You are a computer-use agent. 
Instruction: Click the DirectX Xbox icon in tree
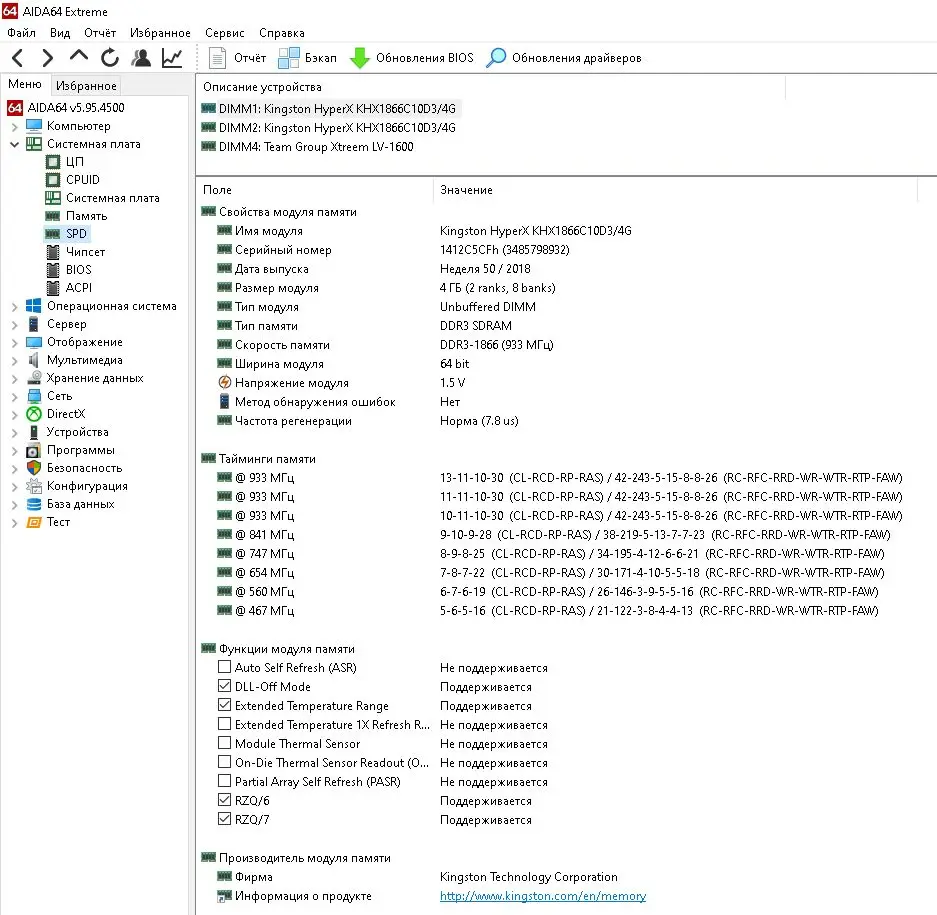34,414
